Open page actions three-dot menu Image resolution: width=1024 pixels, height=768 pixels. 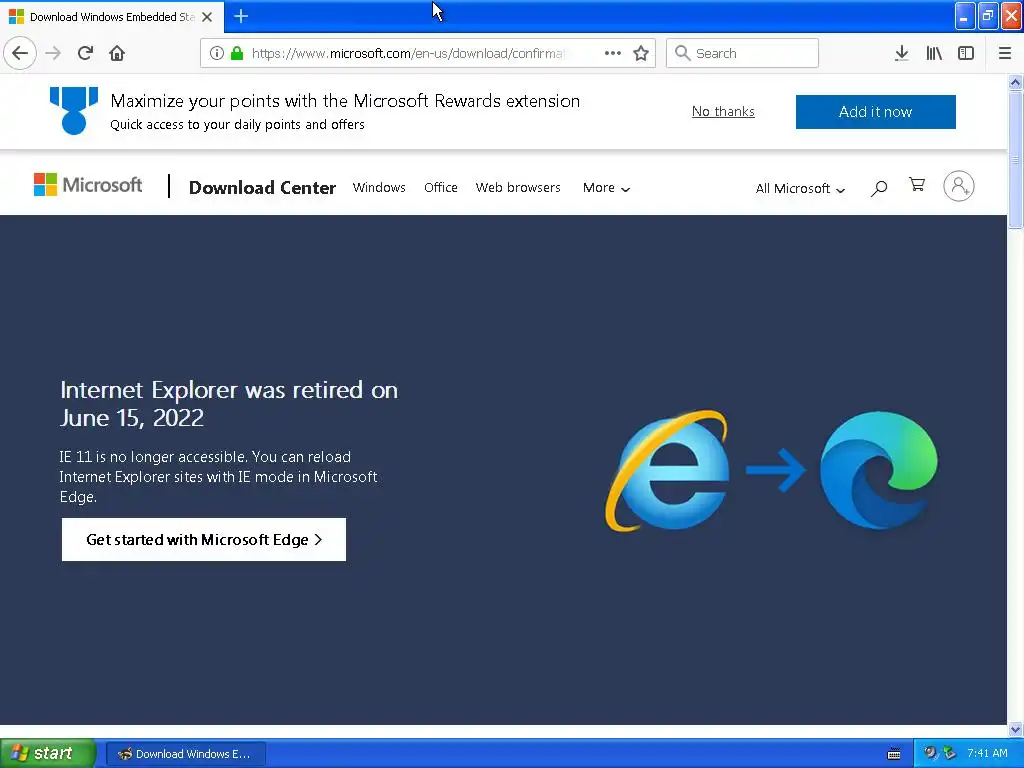(613, 53)
